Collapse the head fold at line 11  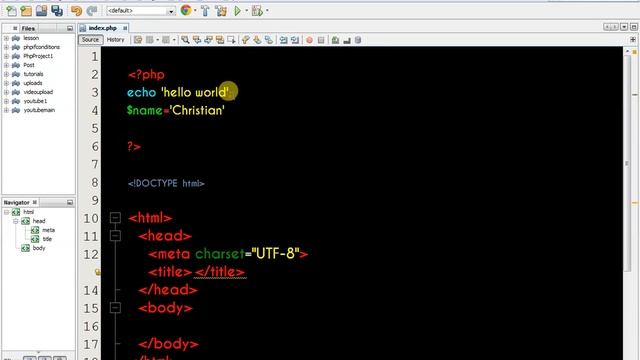click(x=116, y=236)
